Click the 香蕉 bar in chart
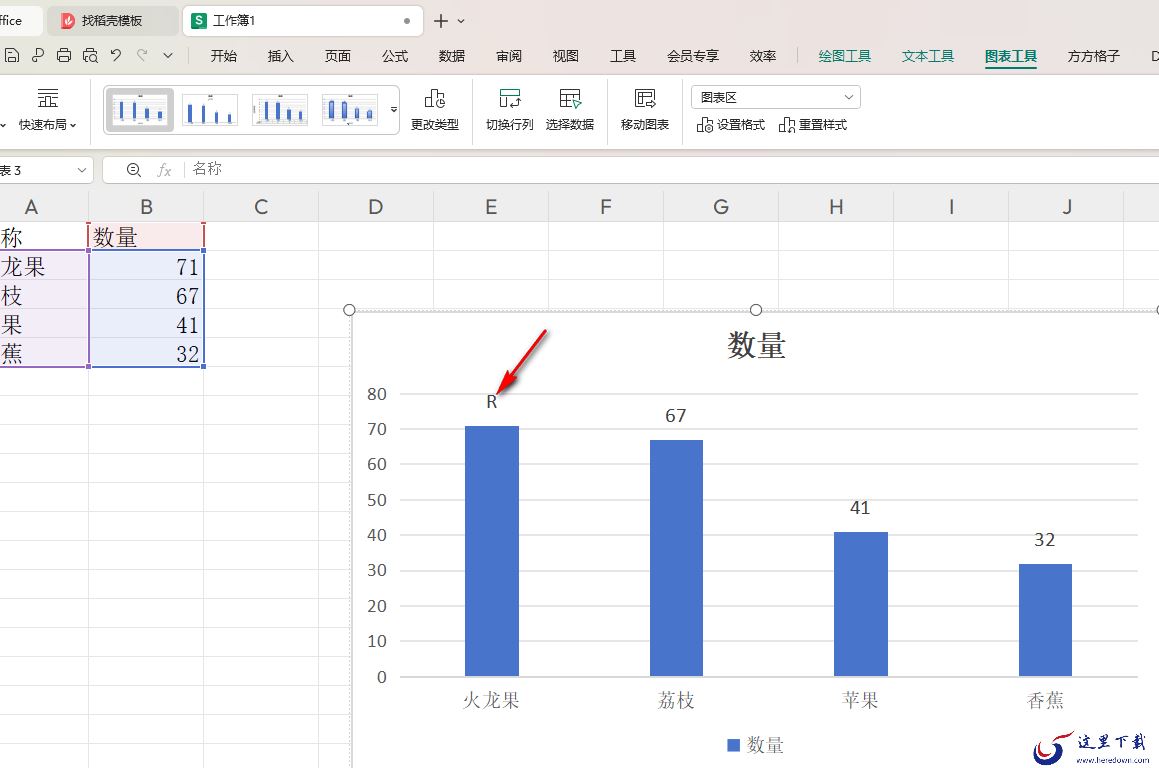The image size is (1159, 768). coord(1045,619)
